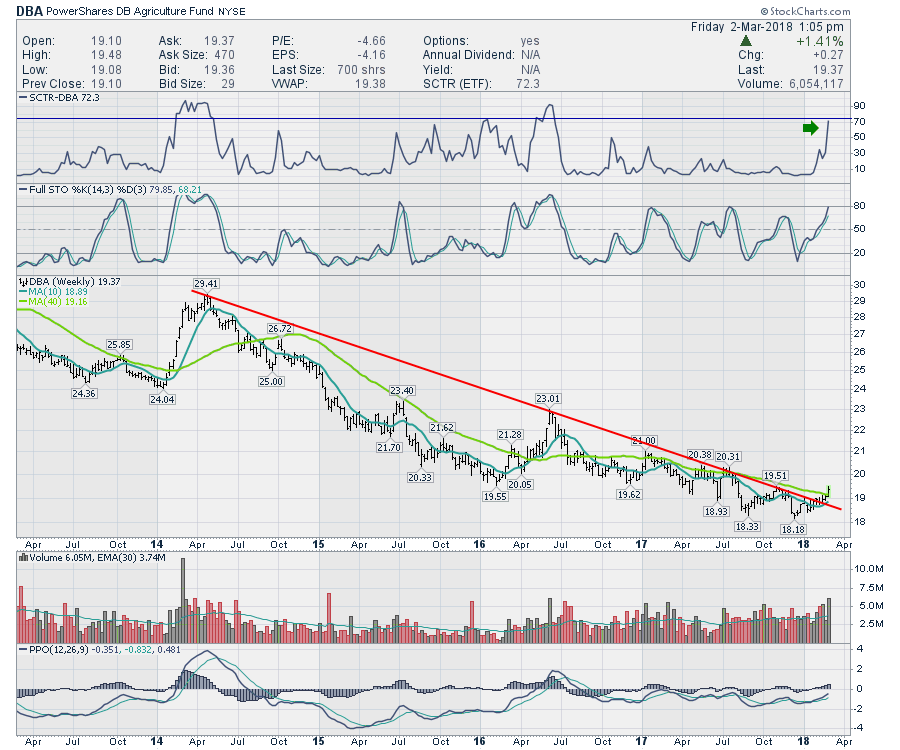Click the 7.5M volume axis label
900x750 pixels.
tap(871, 588)
